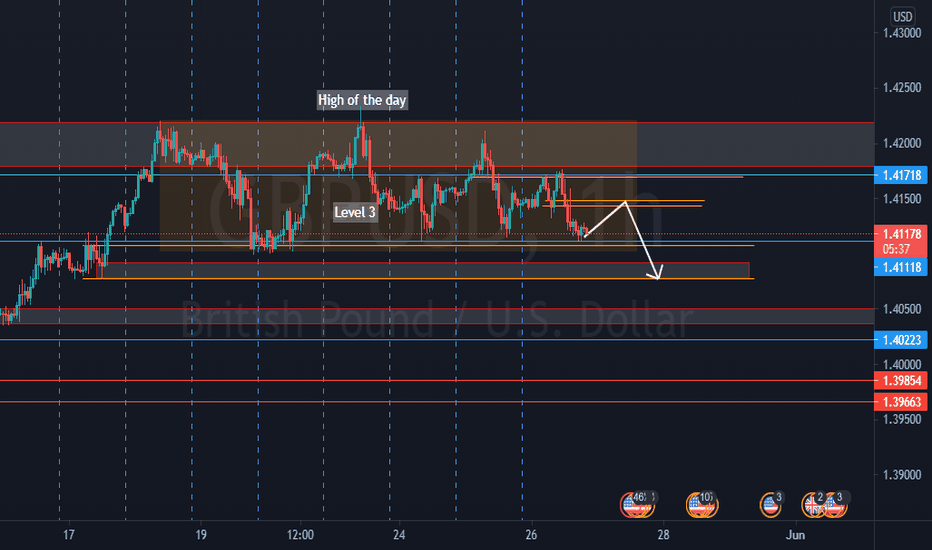Click the 1.43000 price axis tick
Viewport: 932px width, 550px height.
(902, 33)
